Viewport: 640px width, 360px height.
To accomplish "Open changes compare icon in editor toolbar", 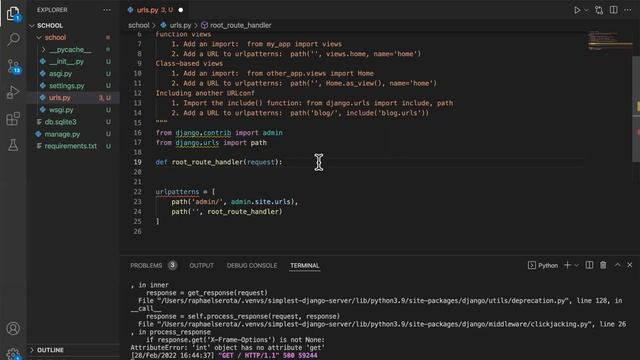I will (x=599, y=10).
